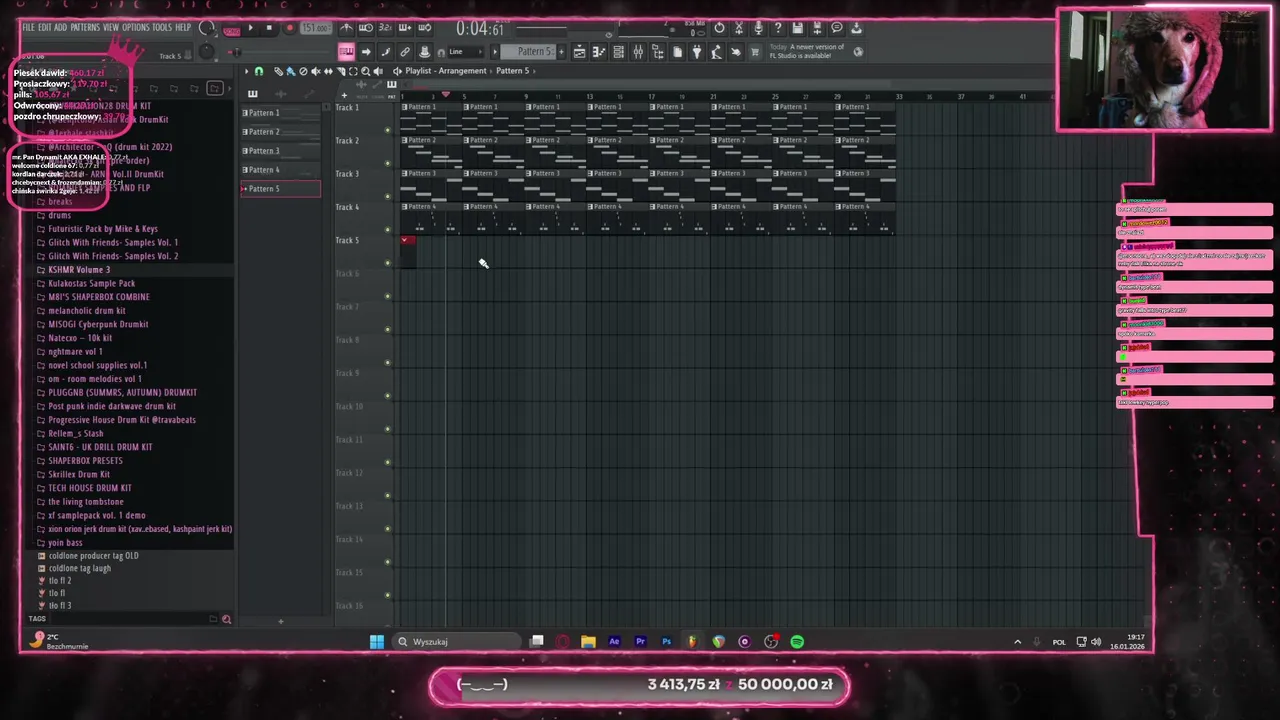Open the Mixer view icon
The width and height of the screenshot is (1280, 720).
pos(638,52)
